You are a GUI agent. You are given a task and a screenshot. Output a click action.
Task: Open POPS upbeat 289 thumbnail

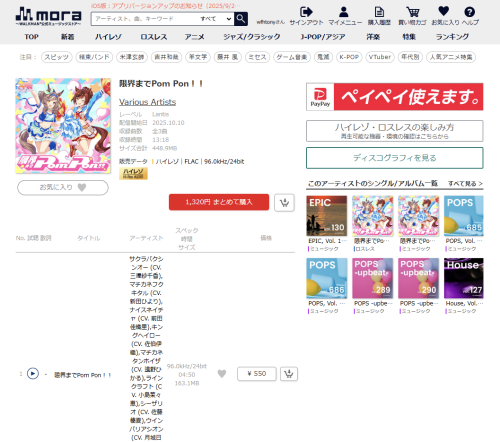(372, 278)
